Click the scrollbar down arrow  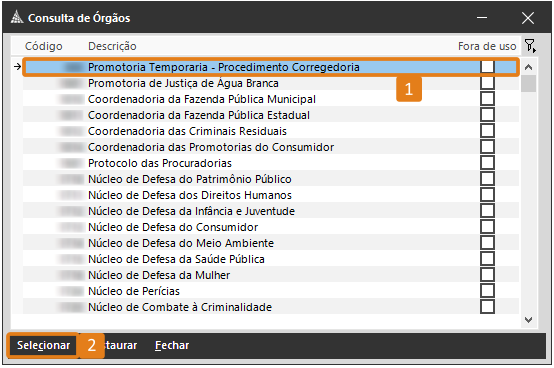(528, 320)
